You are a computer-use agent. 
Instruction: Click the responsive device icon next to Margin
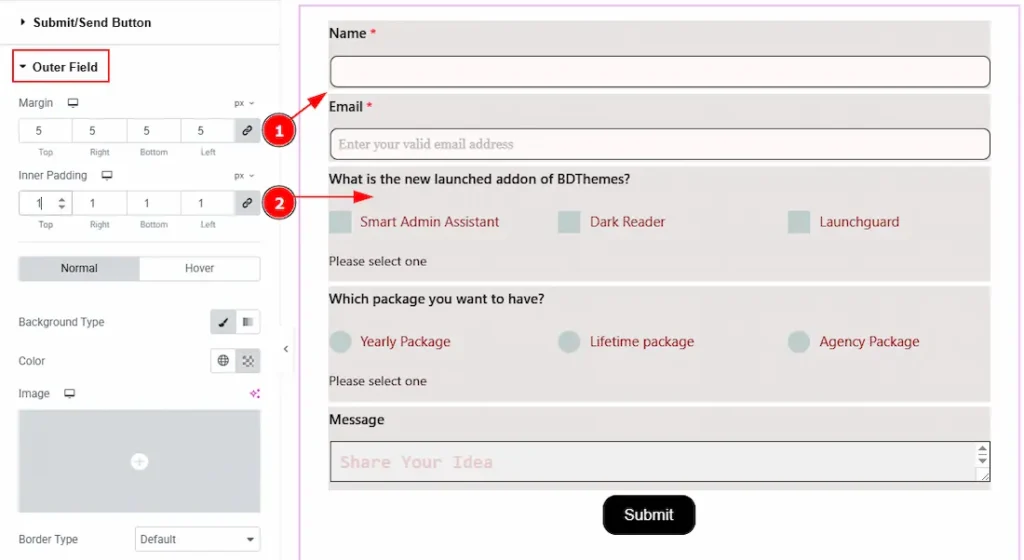[x=73, y=103]
